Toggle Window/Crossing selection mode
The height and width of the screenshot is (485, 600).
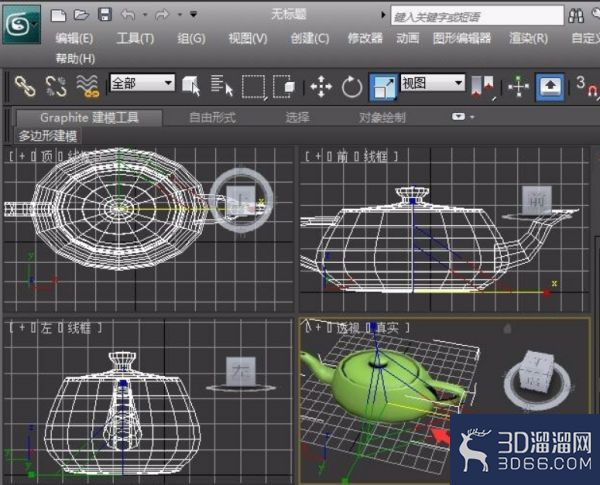[x=284, y=87]
